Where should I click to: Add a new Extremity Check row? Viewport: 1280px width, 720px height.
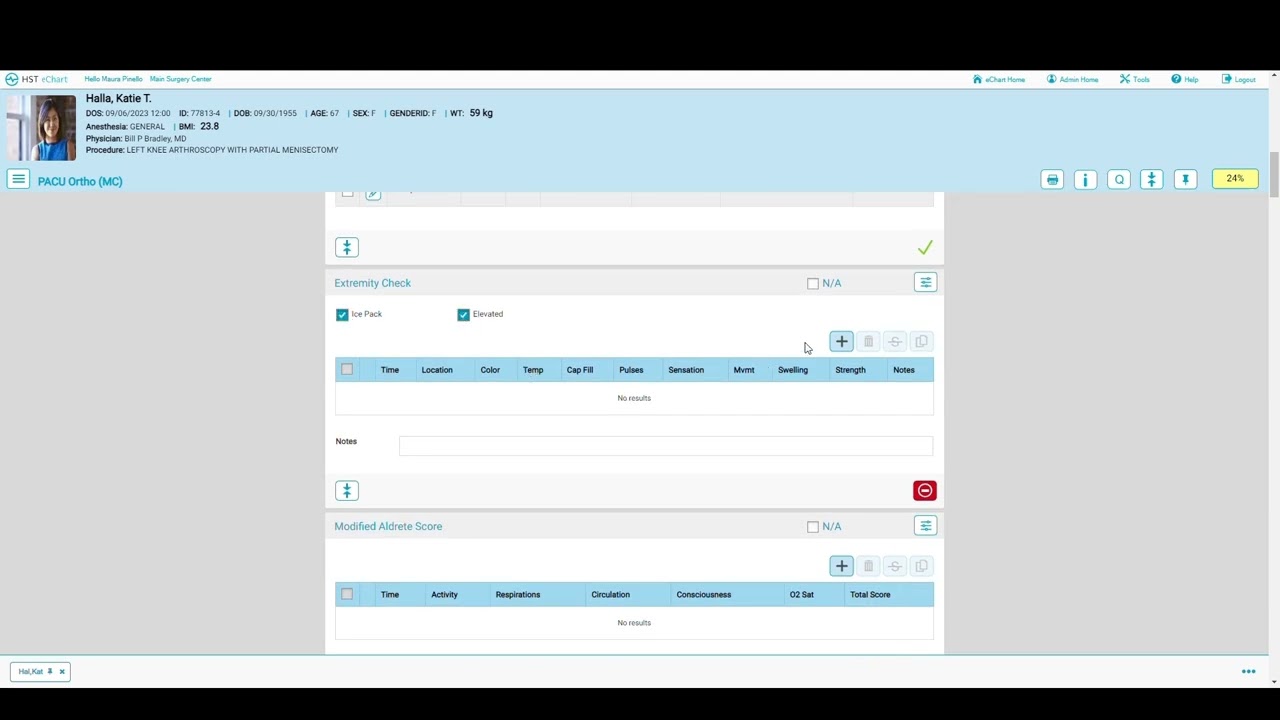841,342
